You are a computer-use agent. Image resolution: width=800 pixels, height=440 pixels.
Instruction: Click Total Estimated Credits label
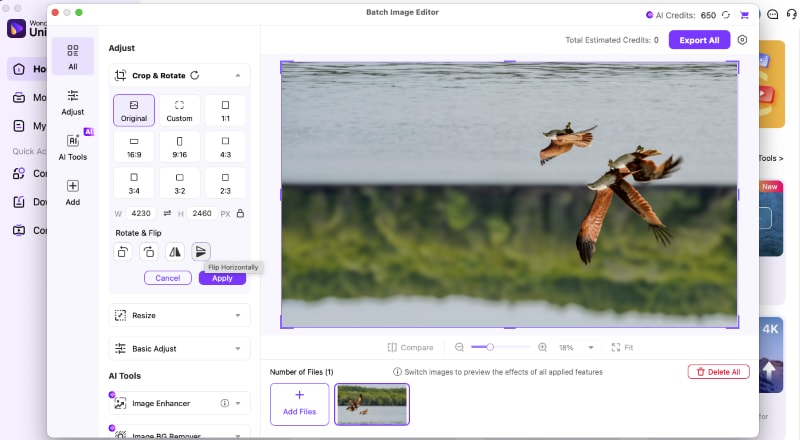point(612,40)
